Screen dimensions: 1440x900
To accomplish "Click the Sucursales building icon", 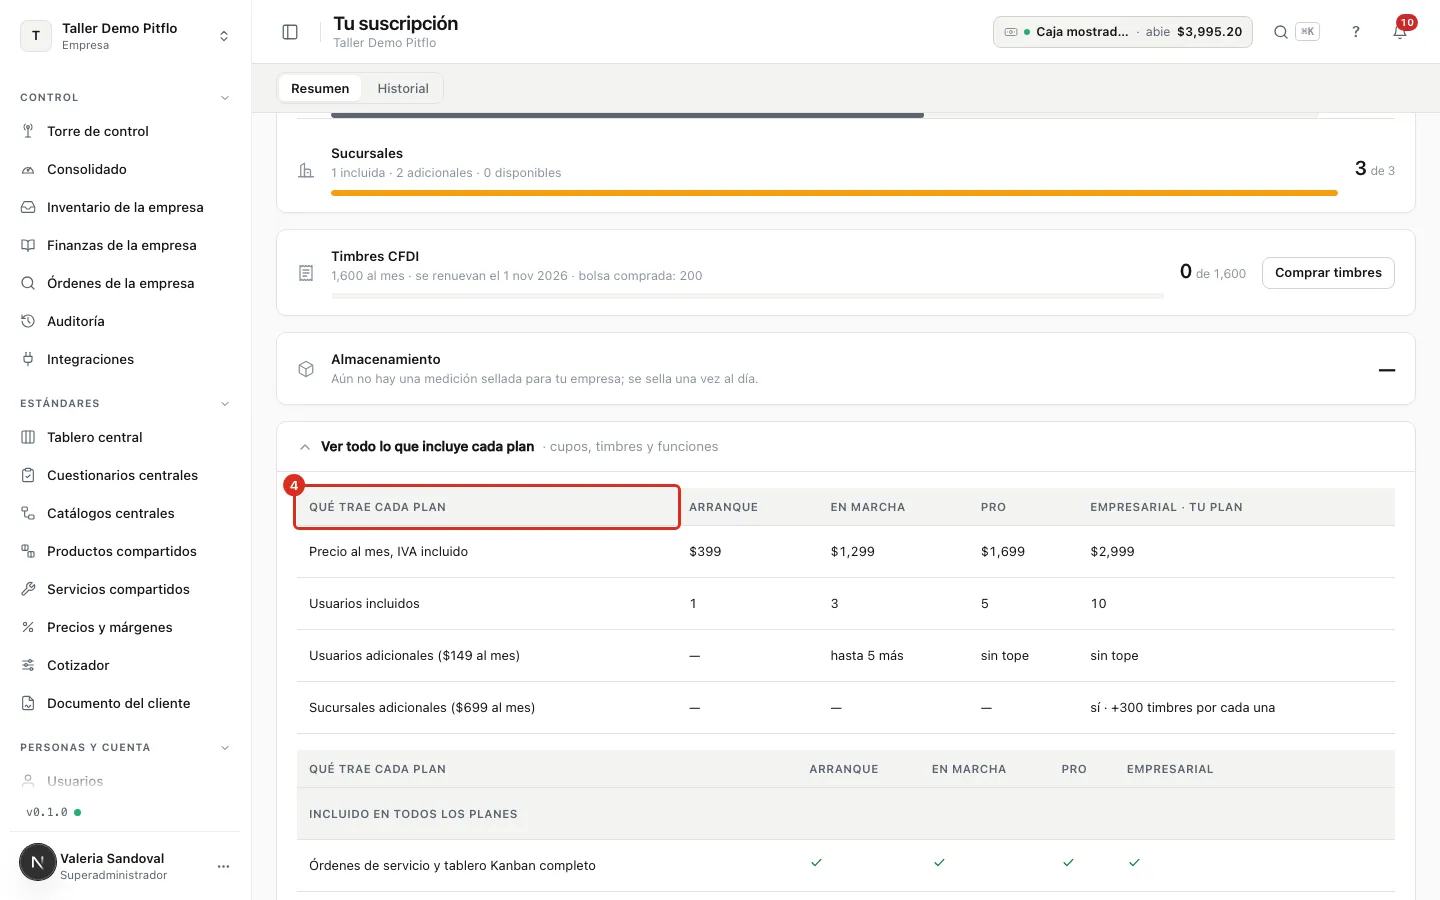I will [x=306, y=171].
